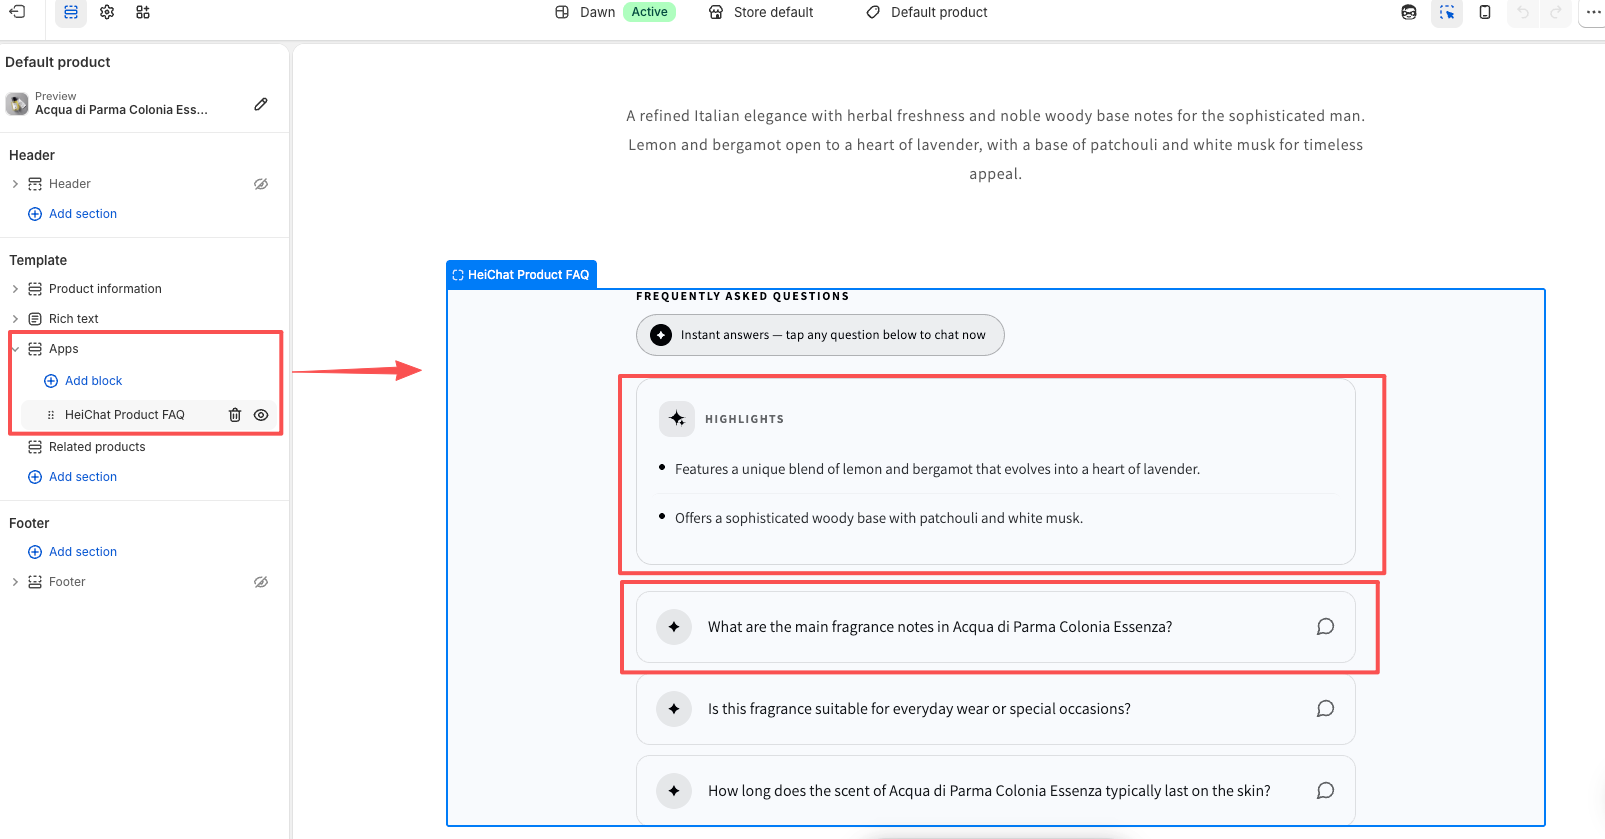Click the Acqua di Parma preview thumbnail

coord(17,104)
